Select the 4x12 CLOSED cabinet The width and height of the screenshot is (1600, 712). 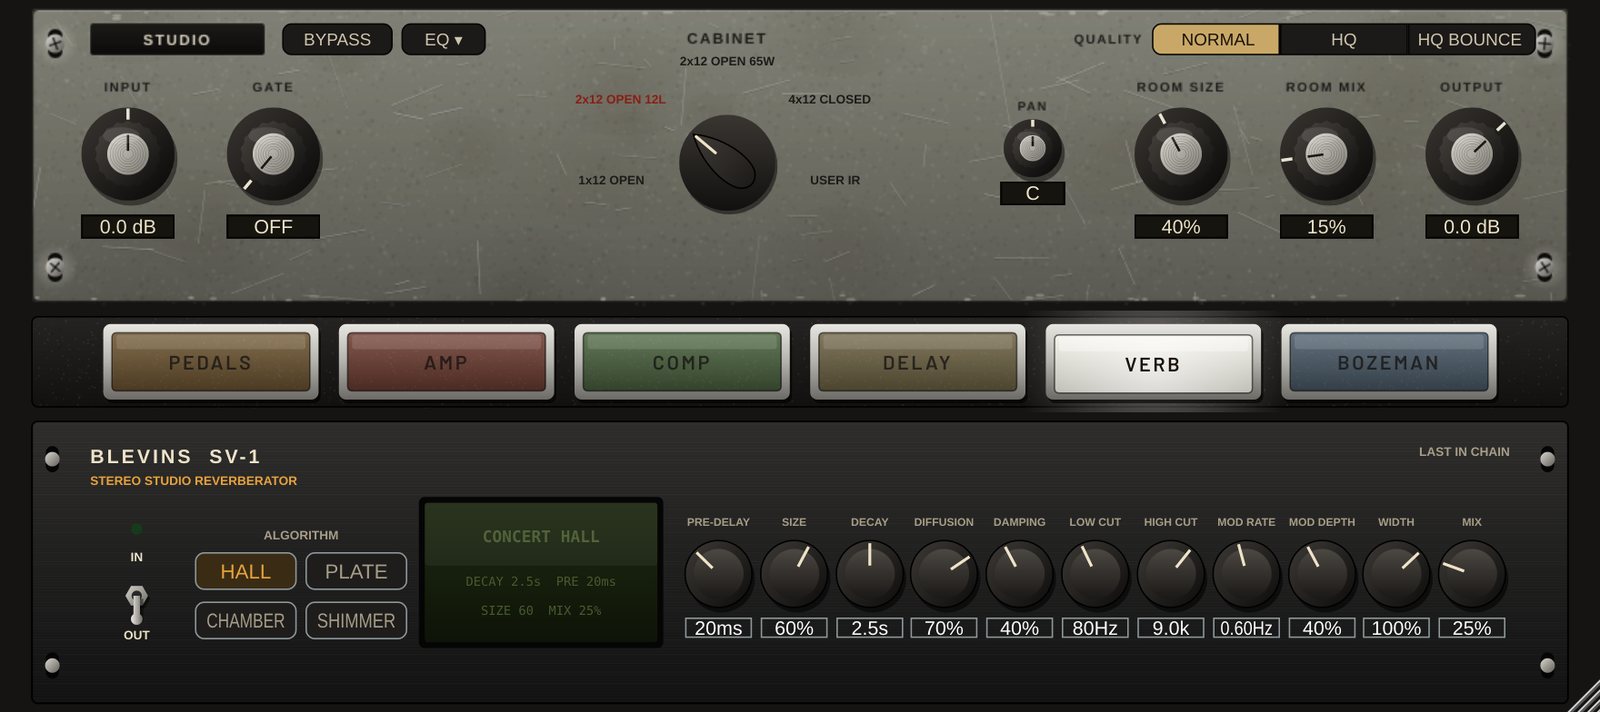(x=829, y=99)
